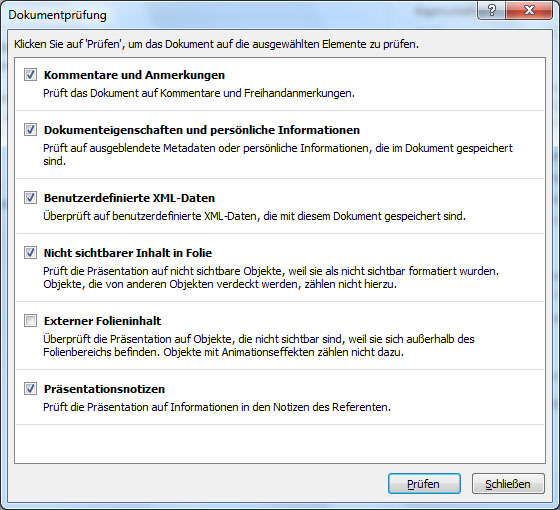Click the 'Nicht sichtbarer Inhalt in Folie' heading

[x=128, y=253]
